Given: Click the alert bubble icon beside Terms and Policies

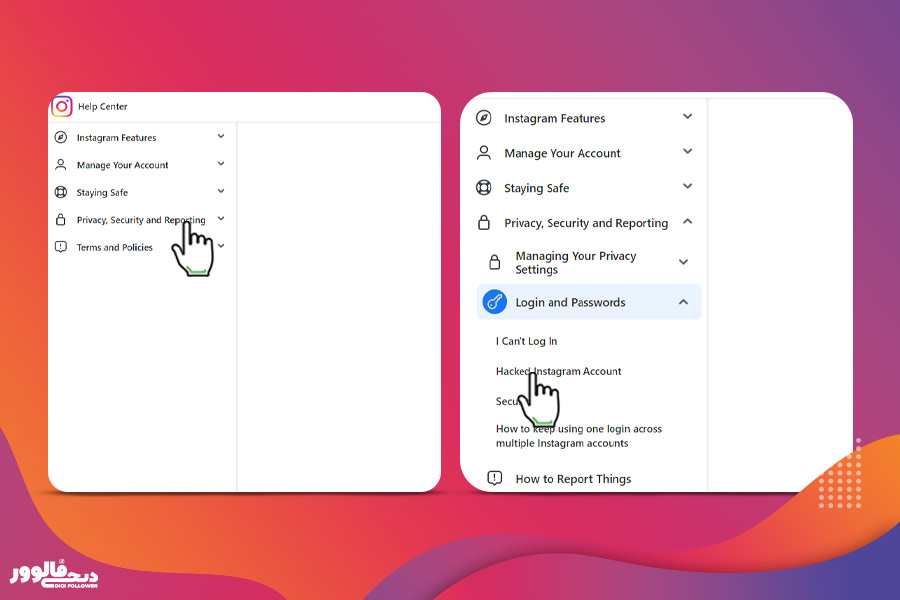Looking at the screenshot, I should point(60,247).
